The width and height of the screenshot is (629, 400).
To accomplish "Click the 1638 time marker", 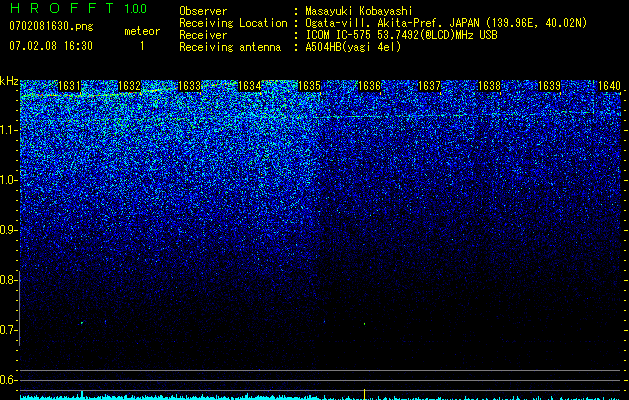I will [x=490, y=86].
